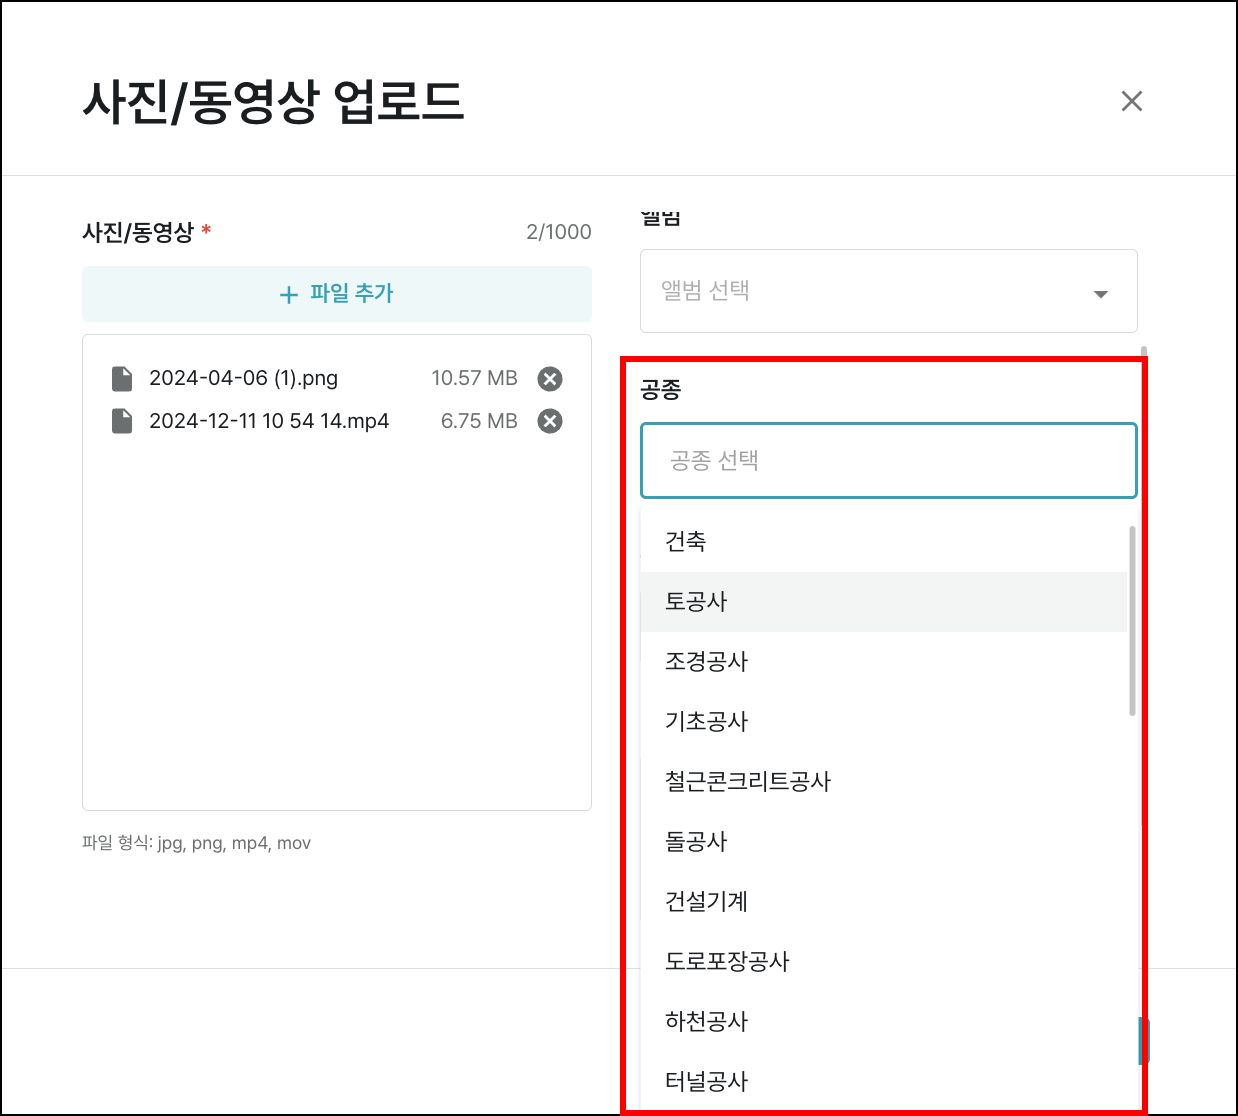This screenshot has height=1116, width=1238.
Task: Choose 조경공사 in dropdown list
Action: 706,661
